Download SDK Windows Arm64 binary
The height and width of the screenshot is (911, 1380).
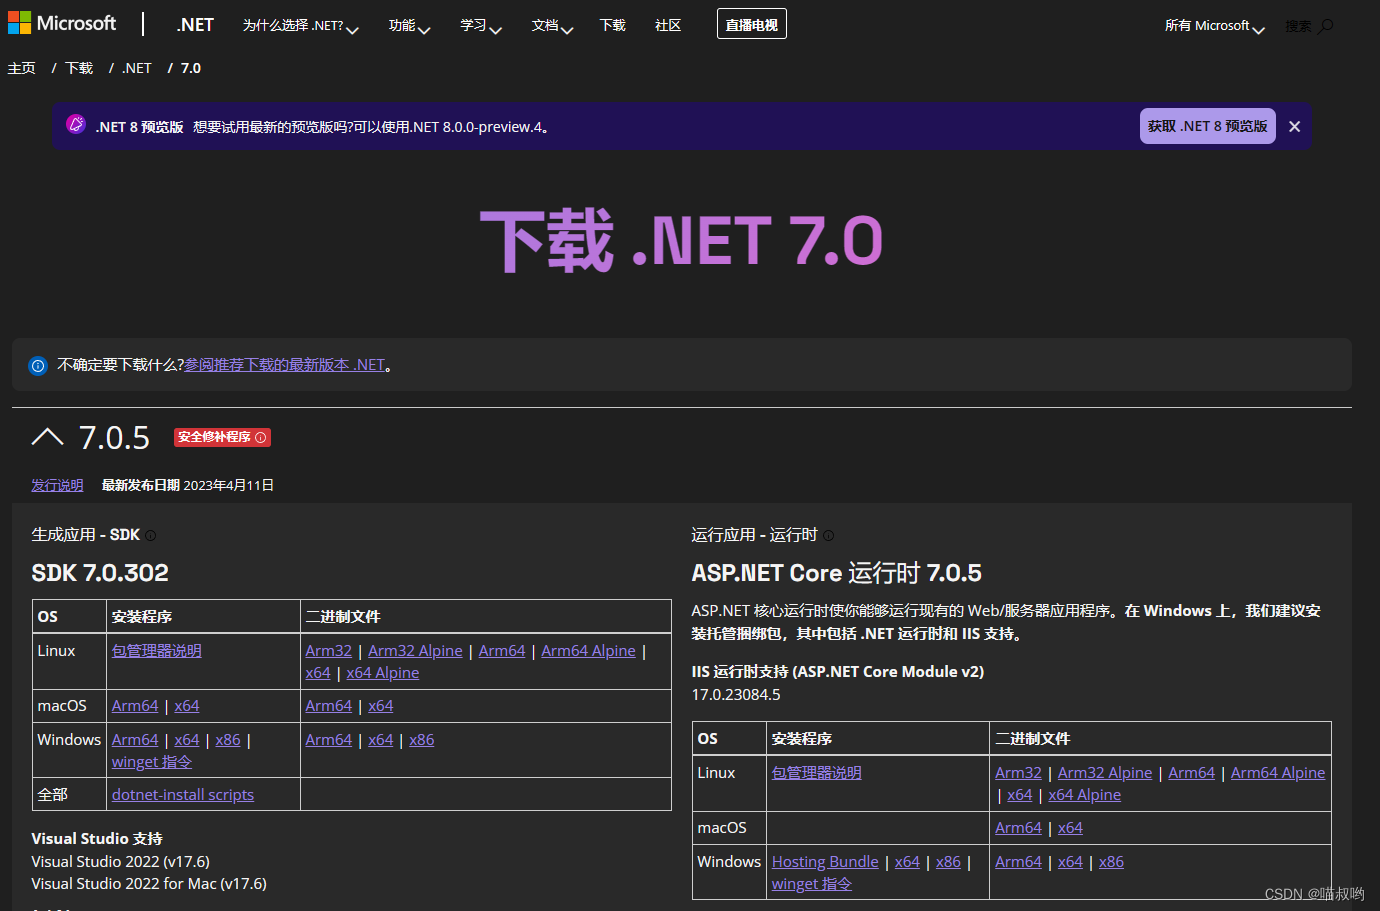click(329, 739)
